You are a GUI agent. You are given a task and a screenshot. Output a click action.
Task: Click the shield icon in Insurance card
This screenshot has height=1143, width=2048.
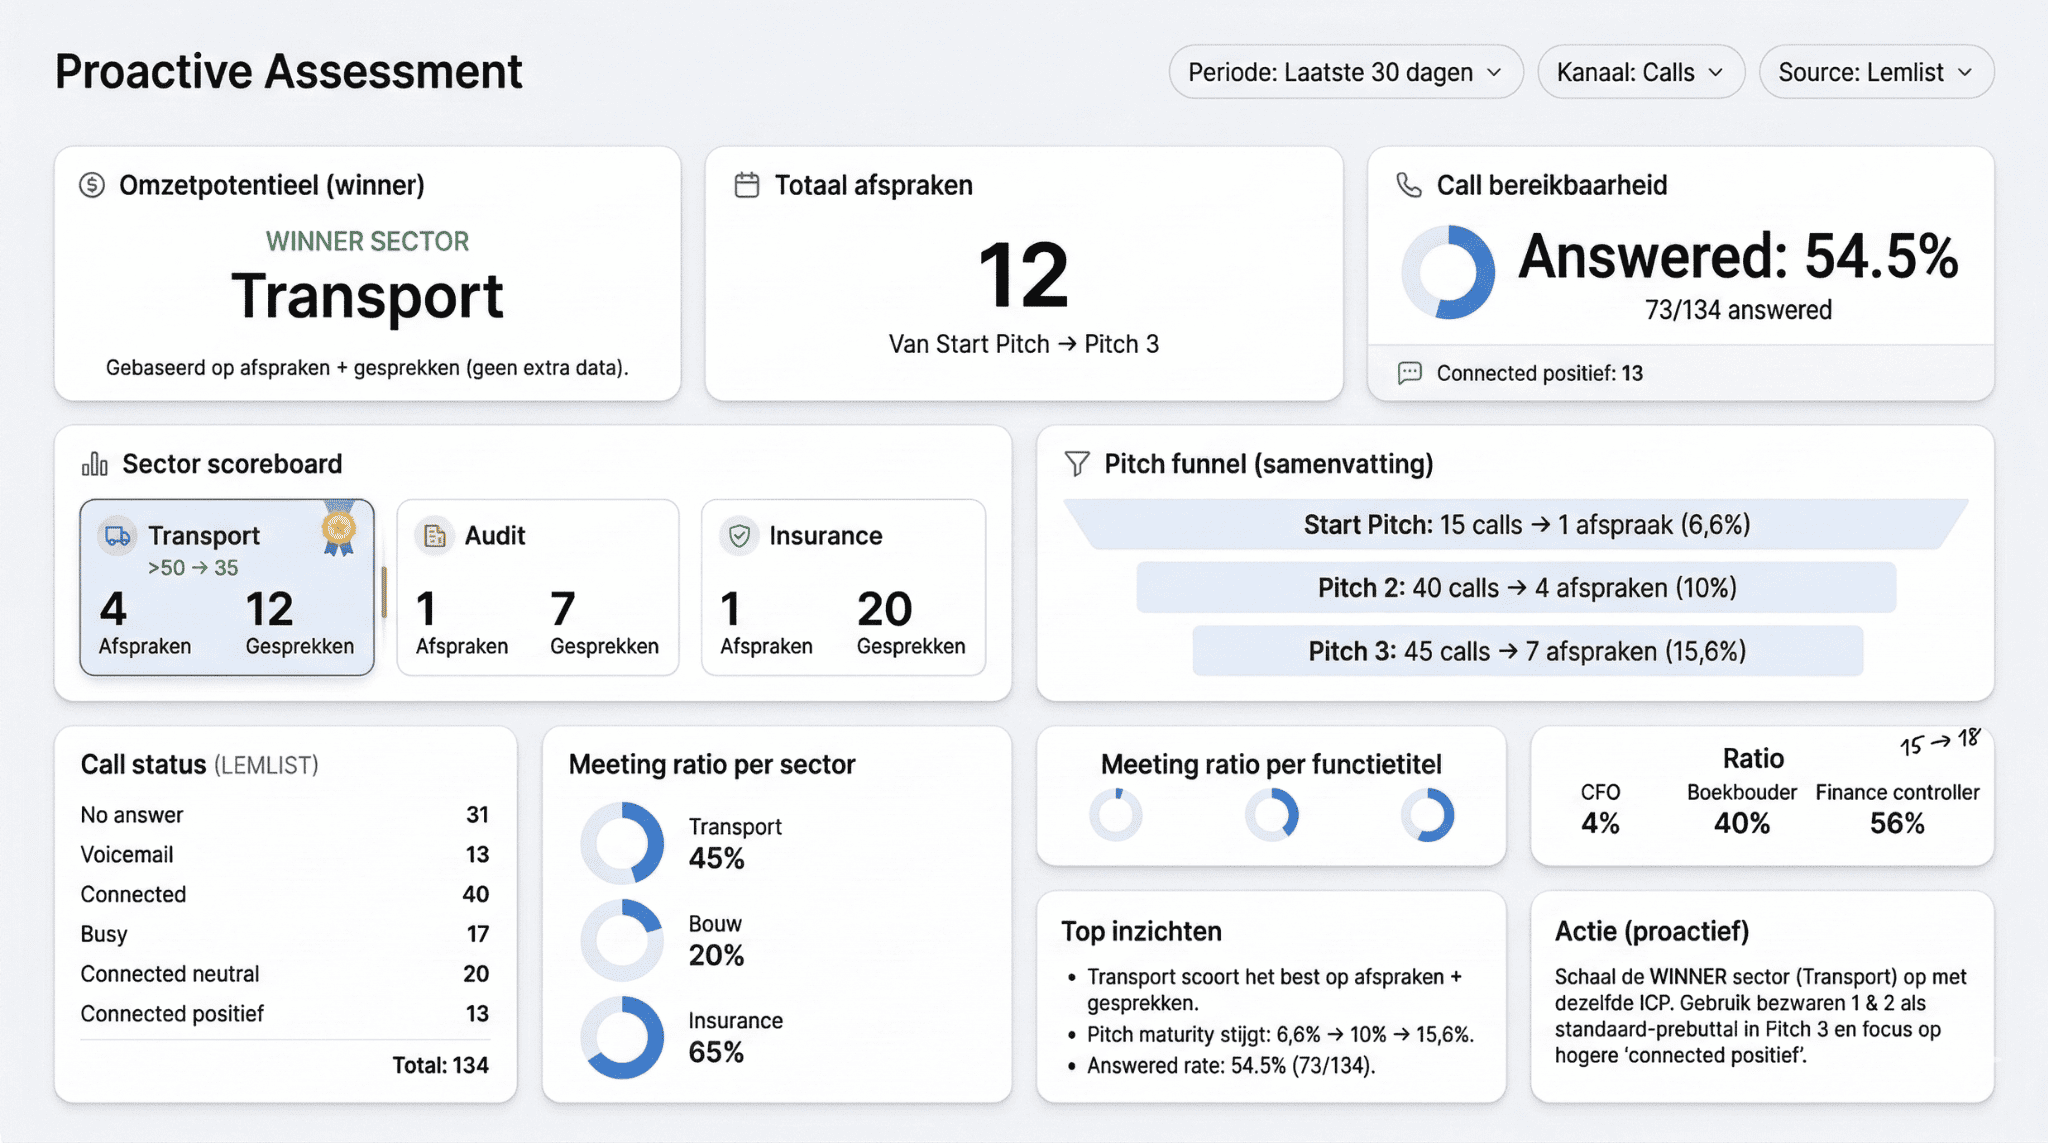739,536
